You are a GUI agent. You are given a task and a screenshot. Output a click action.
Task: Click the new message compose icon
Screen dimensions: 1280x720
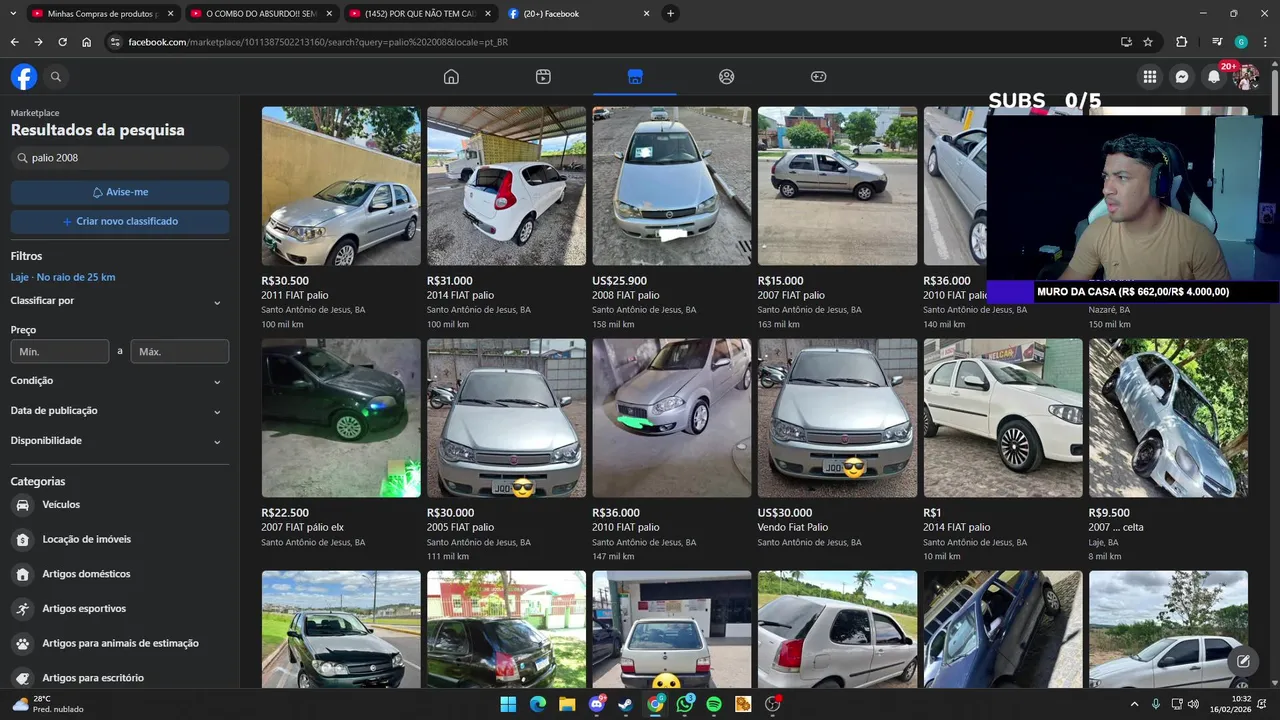[x=1243, y=661]
